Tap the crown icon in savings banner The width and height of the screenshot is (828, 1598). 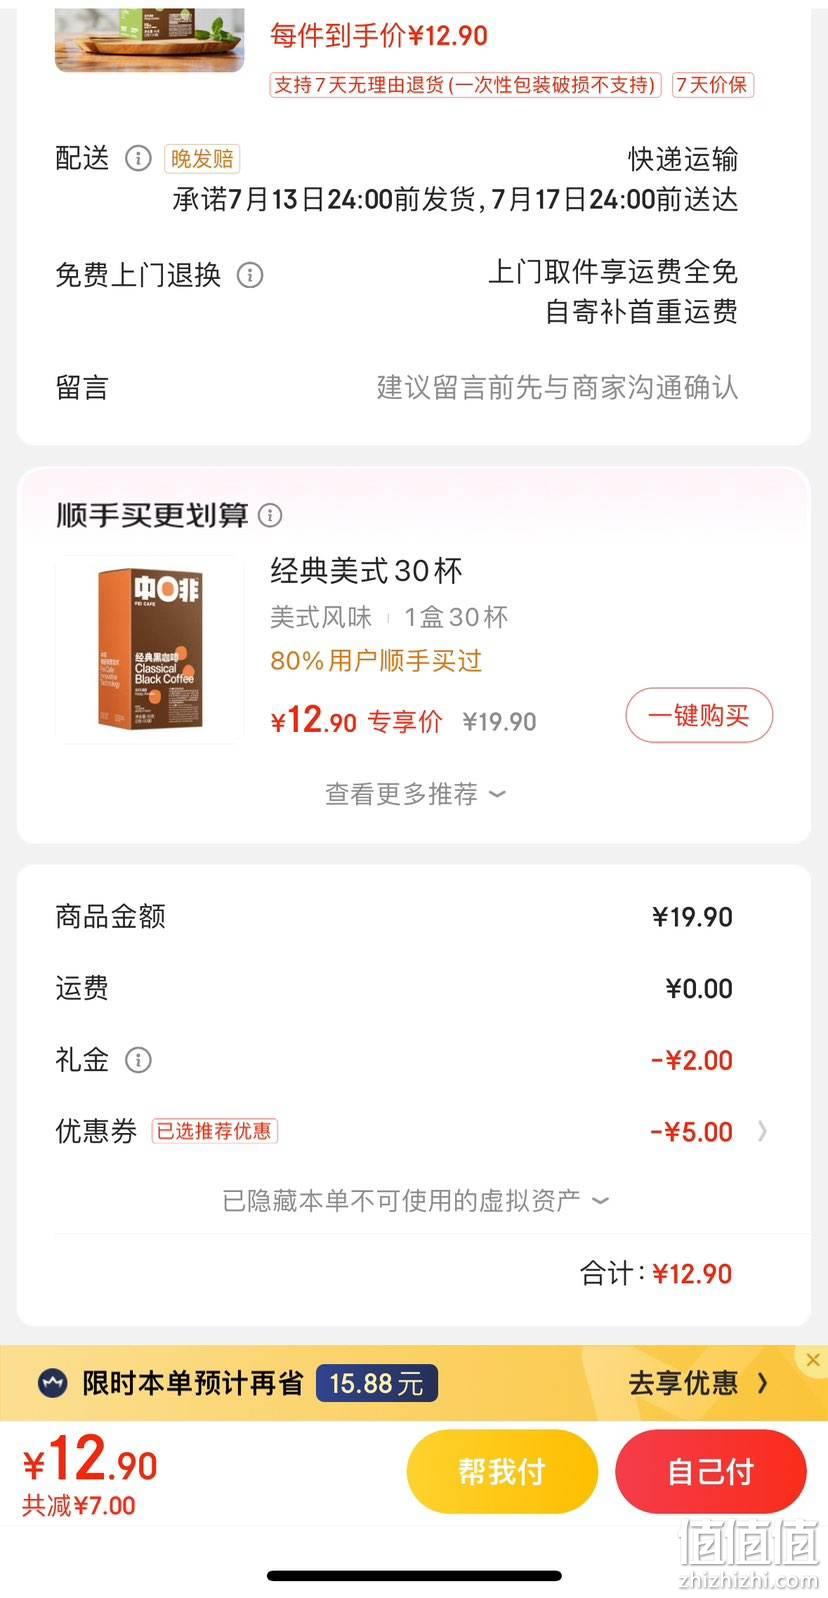(53, 1384)
